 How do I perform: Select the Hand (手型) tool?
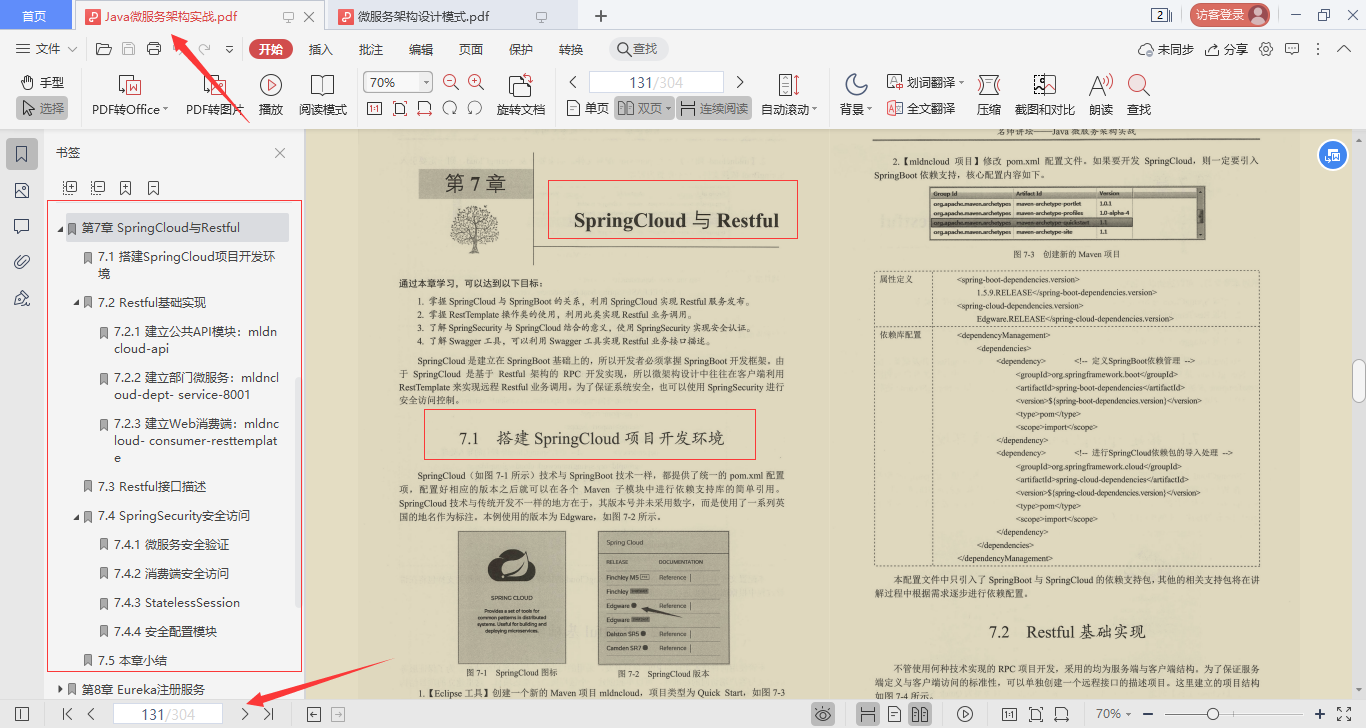(42, 82)
